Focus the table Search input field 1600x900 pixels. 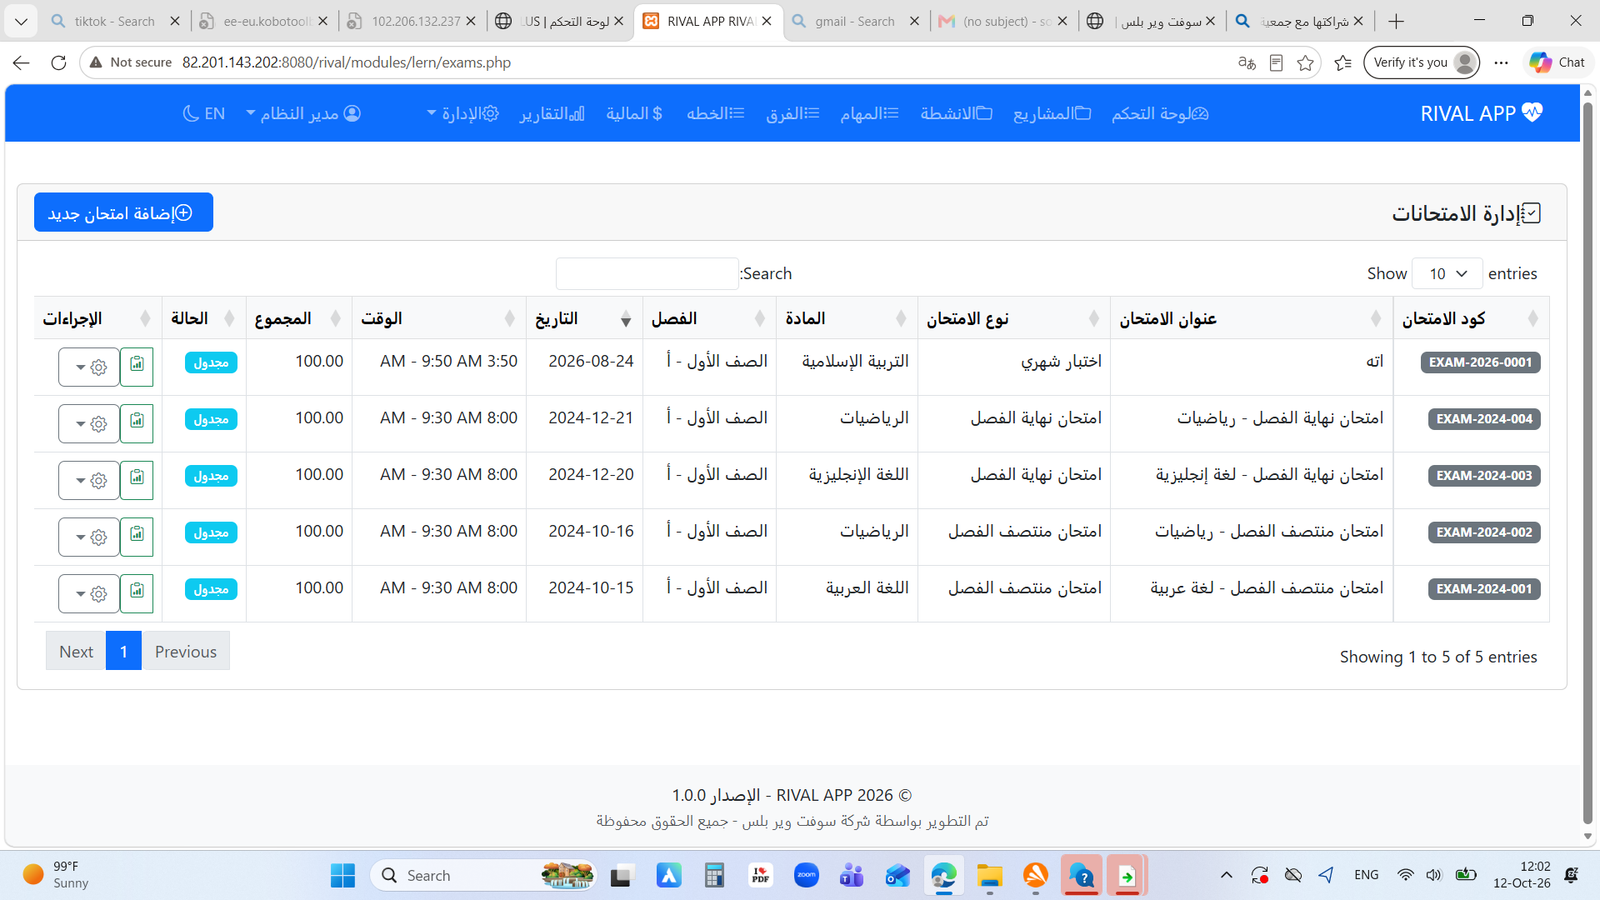(x=647, y=273)
